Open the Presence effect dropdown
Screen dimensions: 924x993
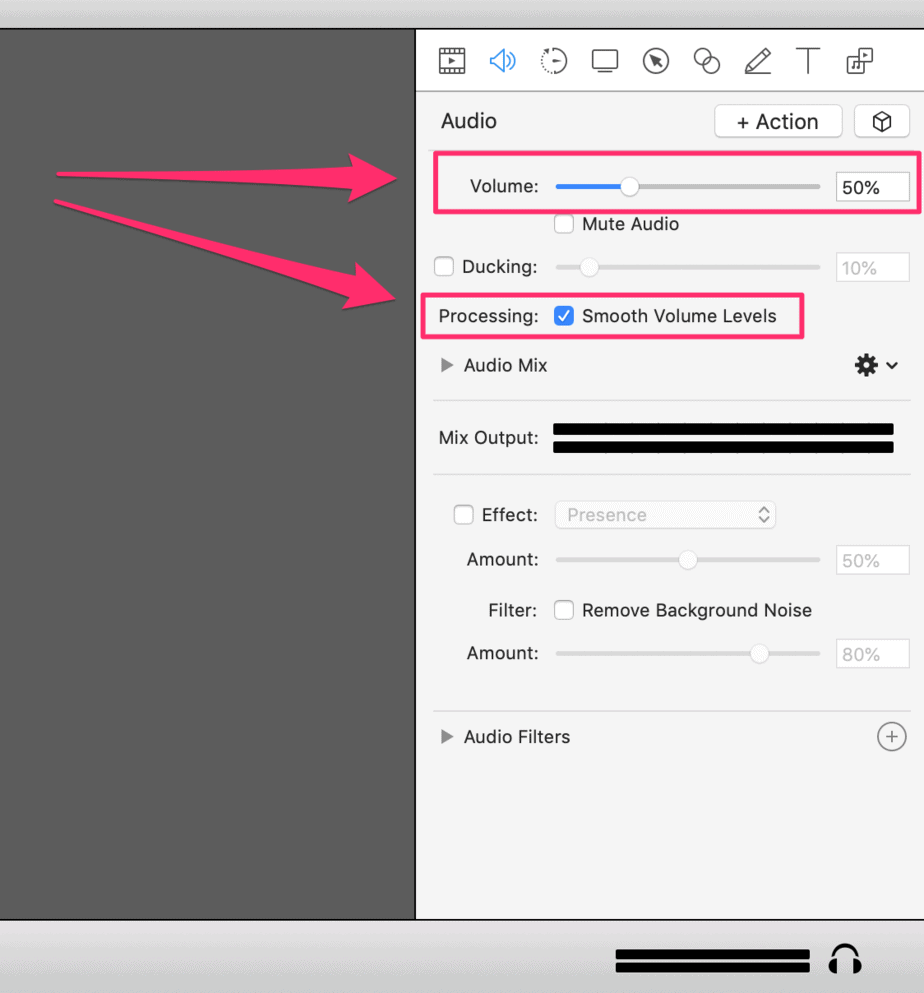[x=665, y=514]
